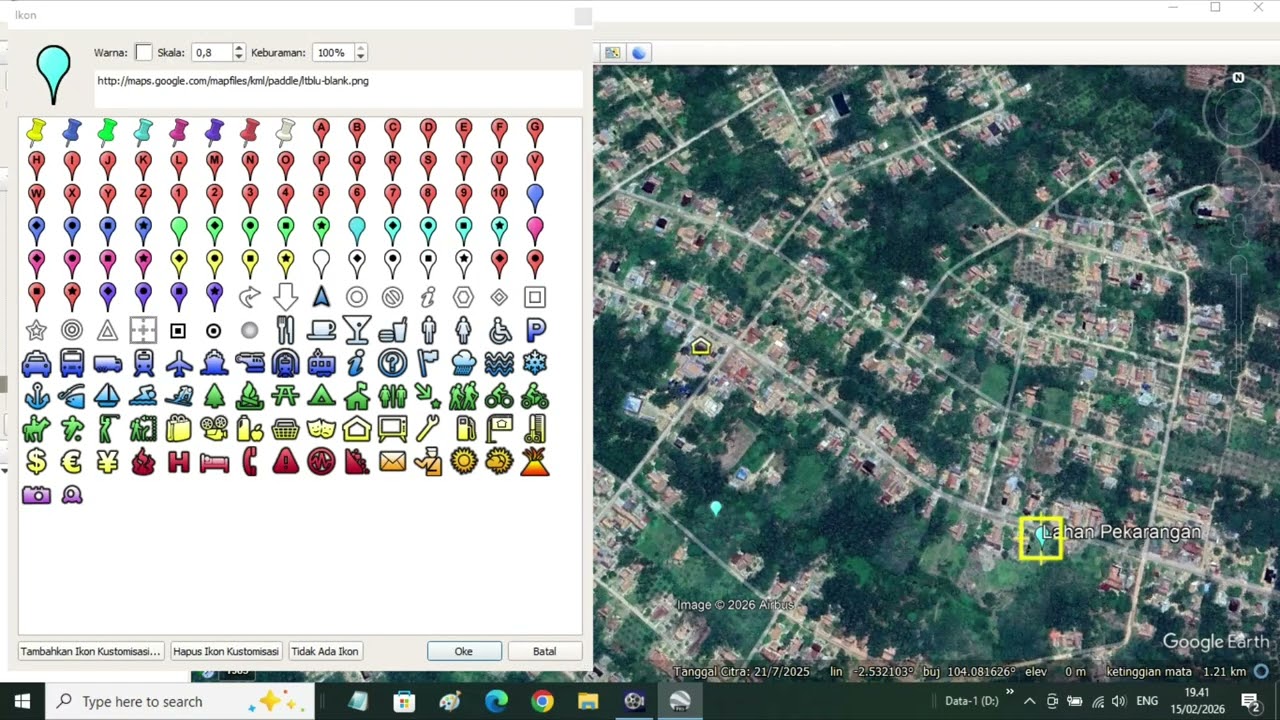
Task: Pick the blue parking P icon
Action: pos(535,329)
